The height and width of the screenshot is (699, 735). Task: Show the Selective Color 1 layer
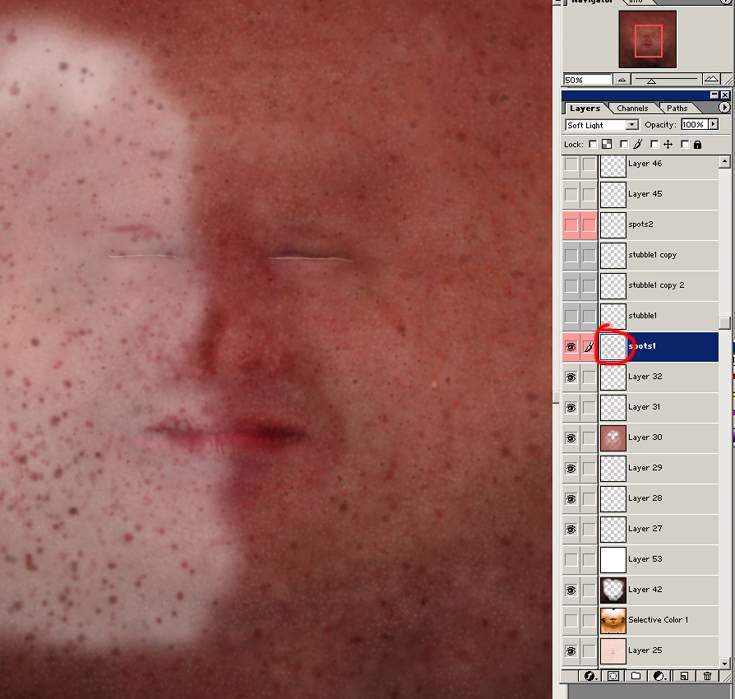[x=571, y=621]
